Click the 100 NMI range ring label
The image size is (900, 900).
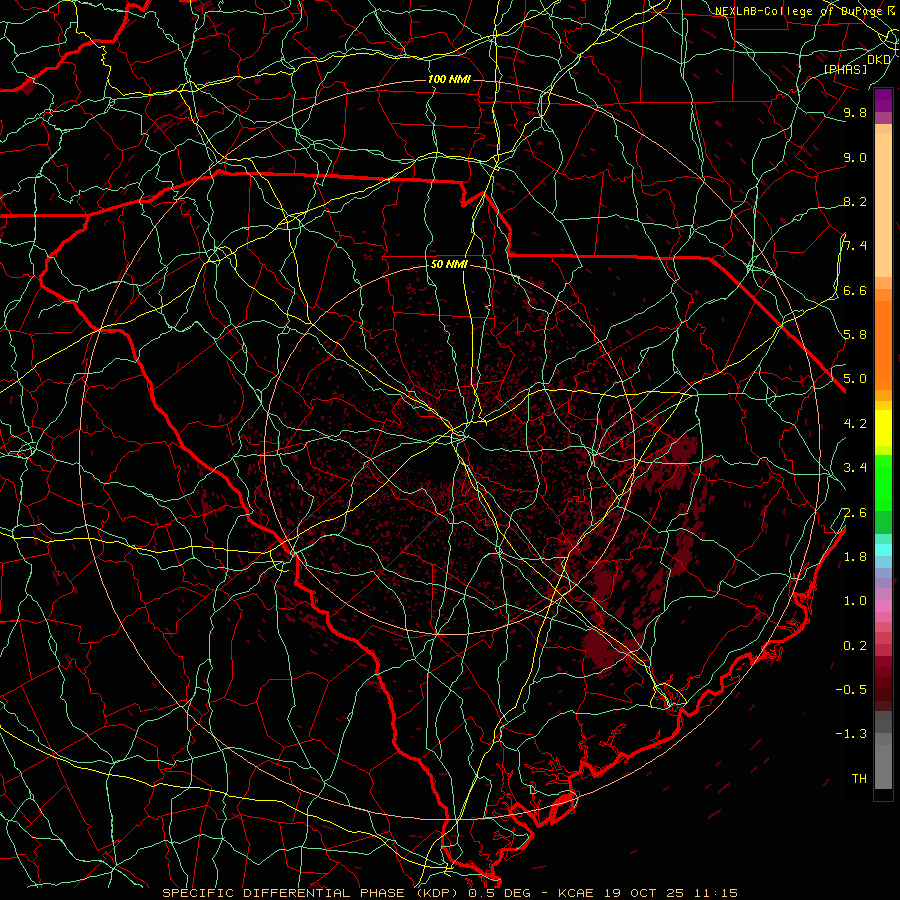(x=449, y=79)
